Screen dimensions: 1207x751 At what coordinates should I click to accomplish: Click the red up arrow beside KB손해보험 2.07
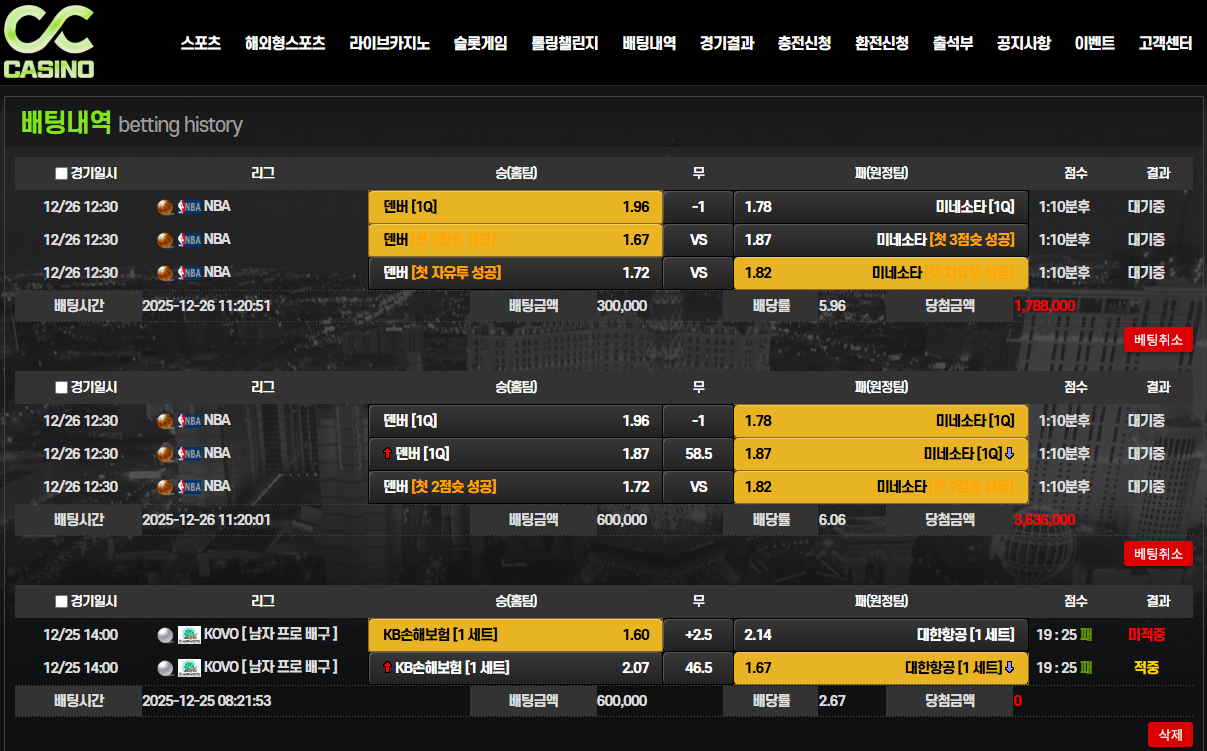pos(387,668)
